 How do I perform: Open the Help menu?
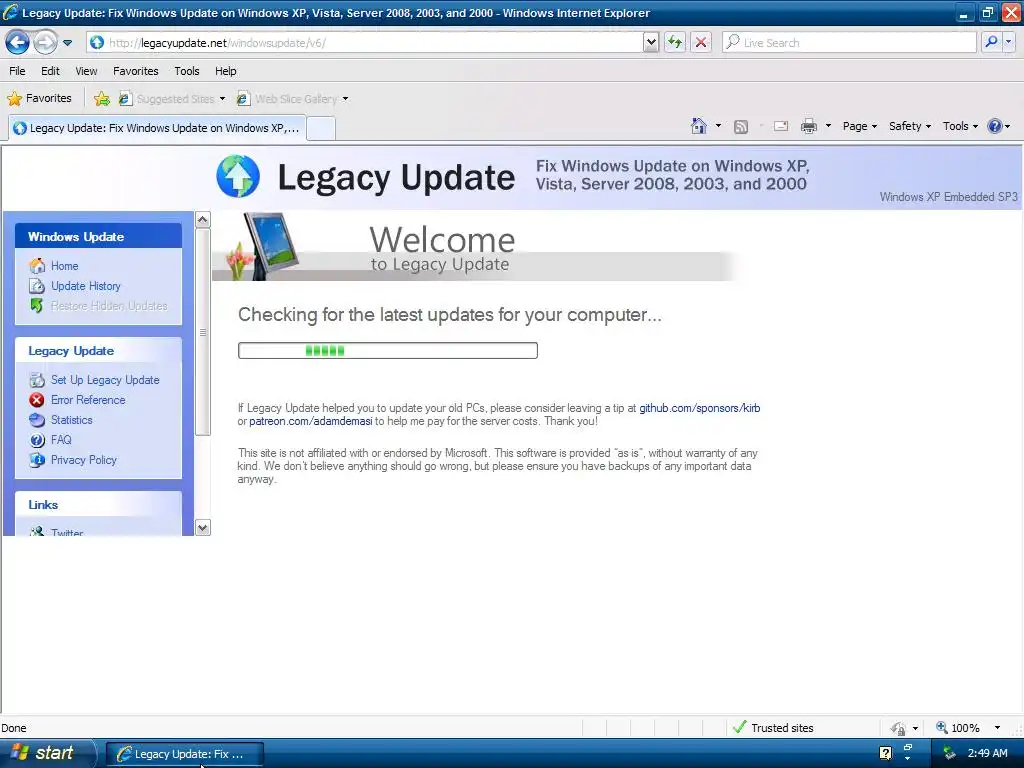(x=226, y=71)
